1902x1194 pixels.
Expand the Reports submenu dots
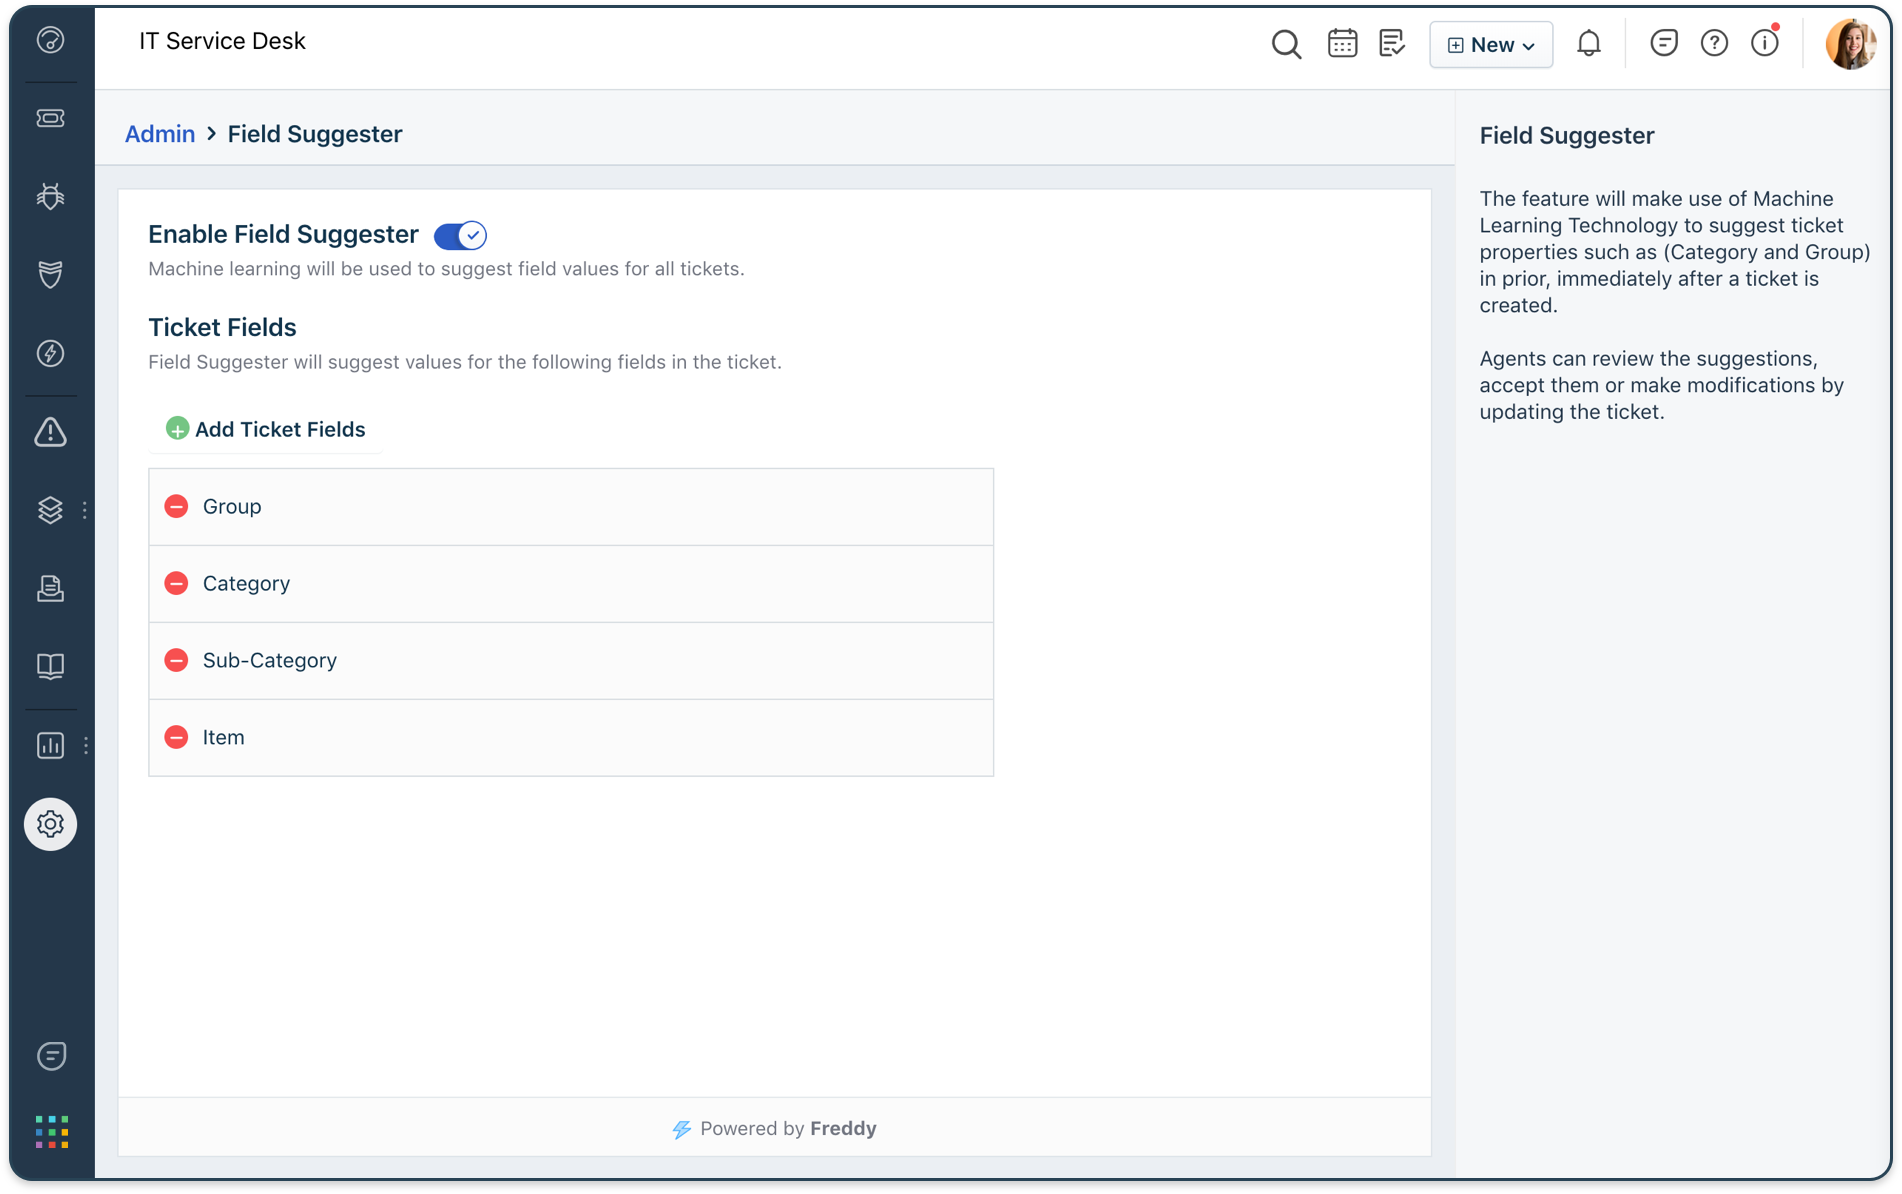point(86,746)
